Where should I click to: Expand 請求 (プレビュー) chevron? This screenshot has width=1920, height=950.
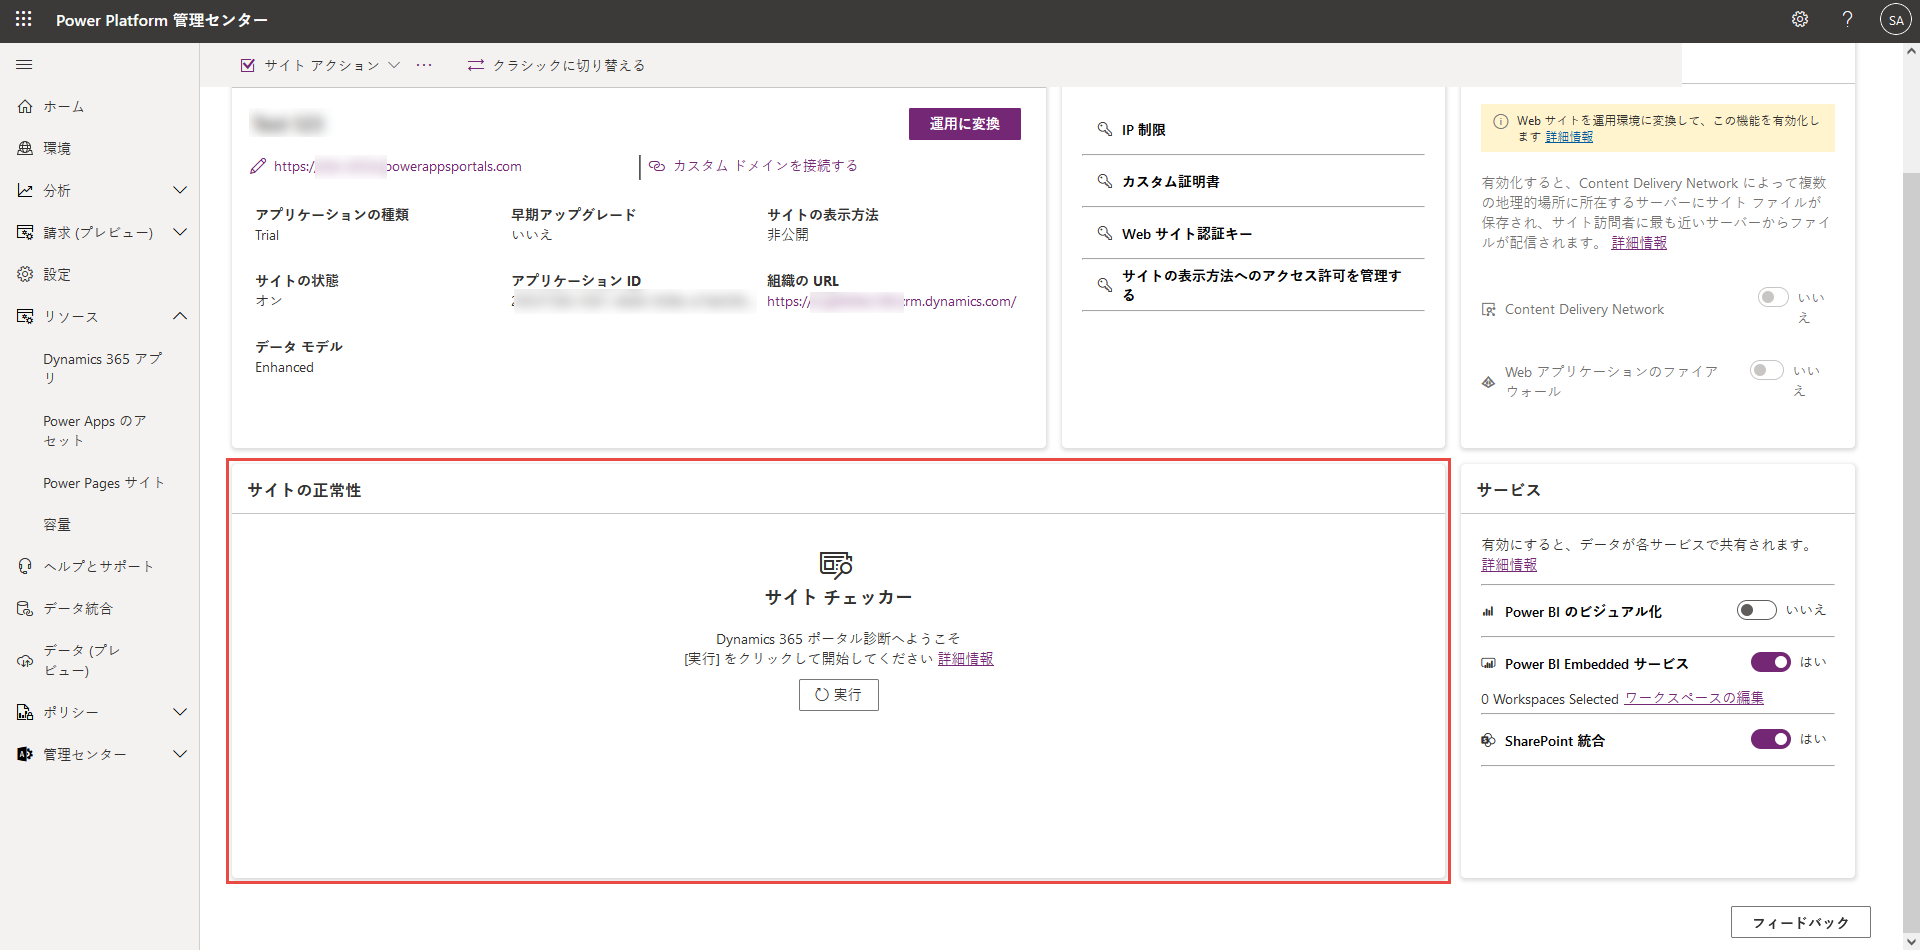point(180,232)
